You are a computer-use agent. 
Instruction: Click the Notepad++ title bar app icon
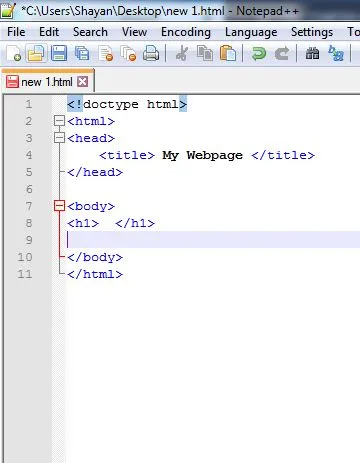click(7, 10)
